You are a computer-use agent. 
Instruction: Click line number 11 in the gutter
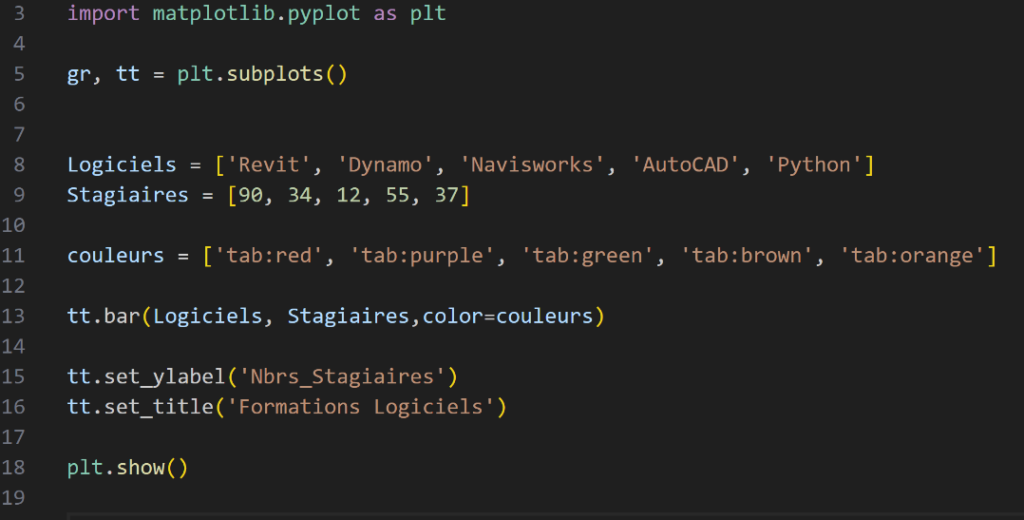coord(16,255)
